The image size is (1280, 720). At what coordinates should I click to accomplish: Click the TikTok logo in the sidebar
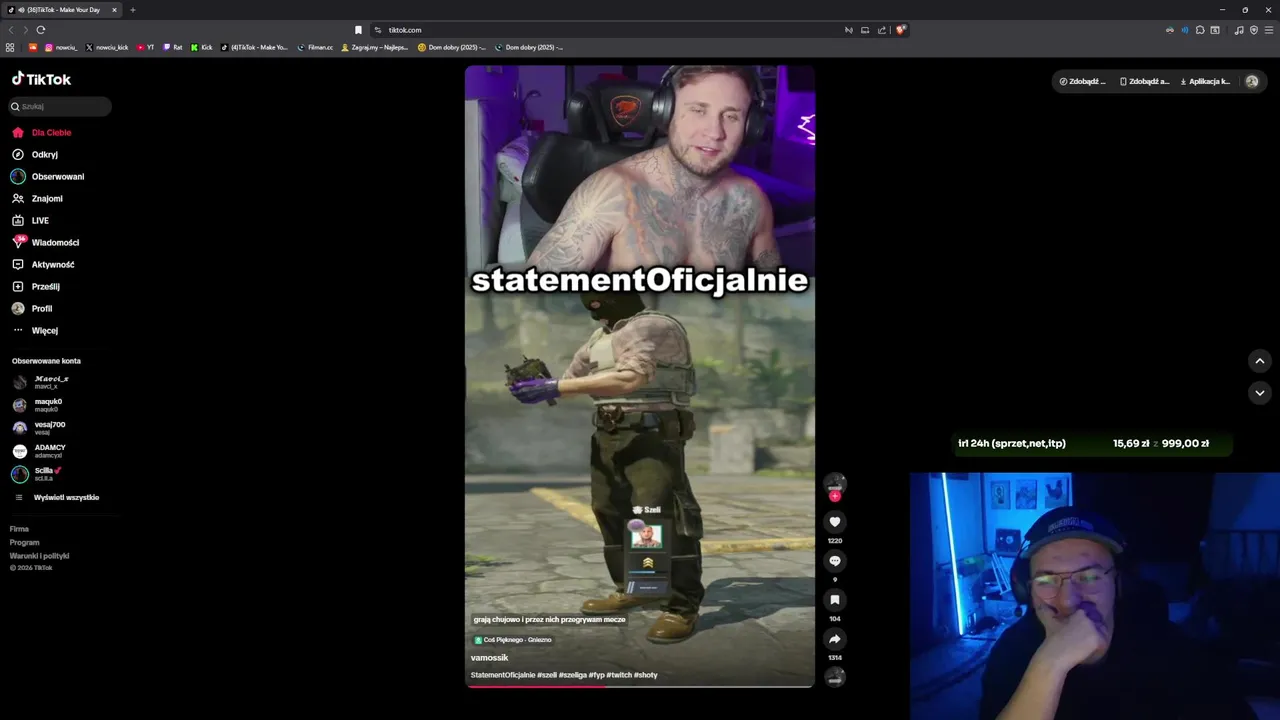[x=41, y=79]
